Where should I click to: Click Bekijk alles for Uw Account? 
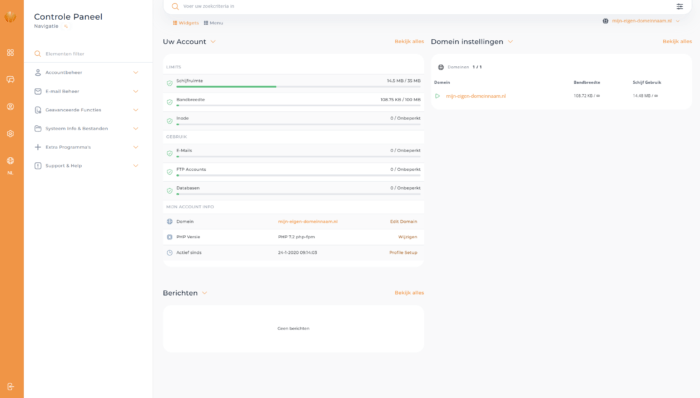coord(409,41)
